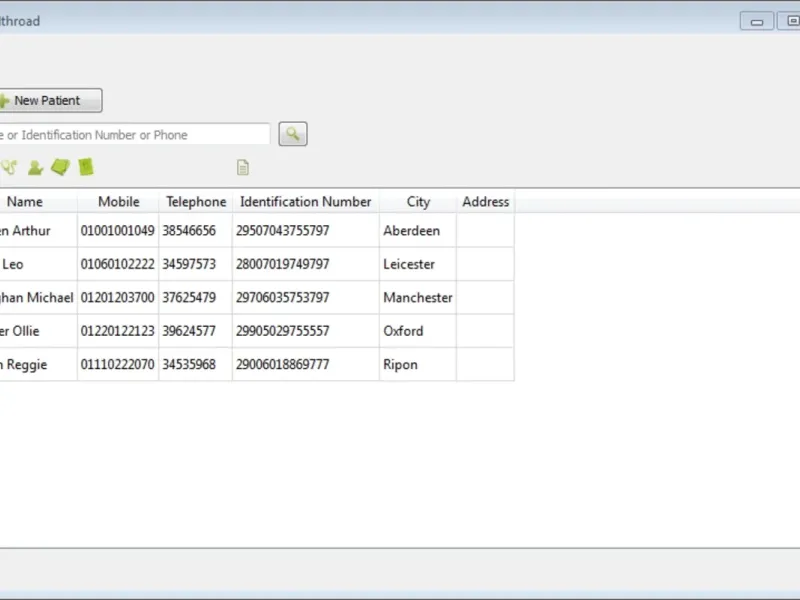
Task: Click mobile number 01110222070
Action: click(x=117, y=364)
